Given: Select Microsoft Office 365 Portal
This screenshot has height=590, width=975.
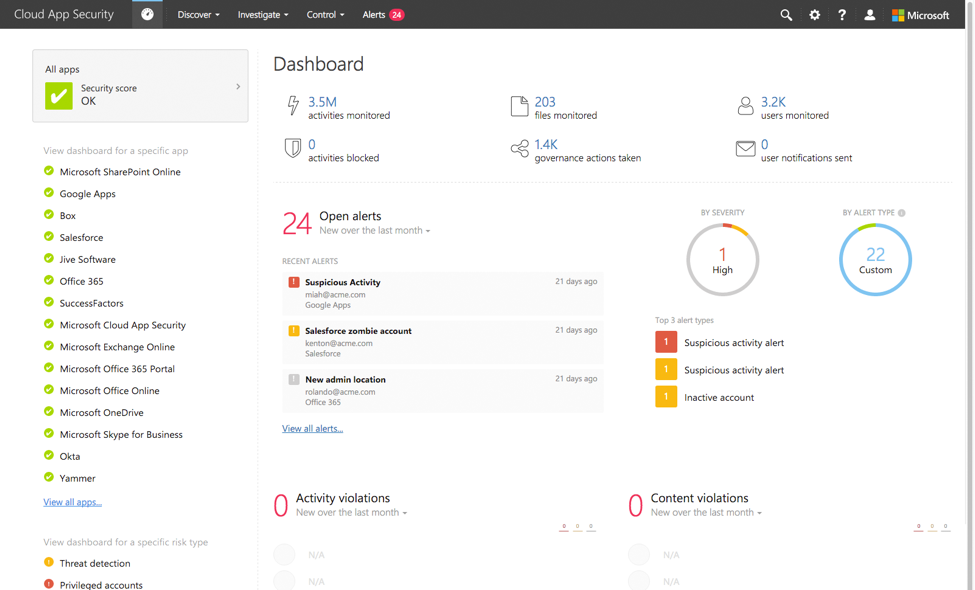Looking at the screenshot, I should [117, 369].
